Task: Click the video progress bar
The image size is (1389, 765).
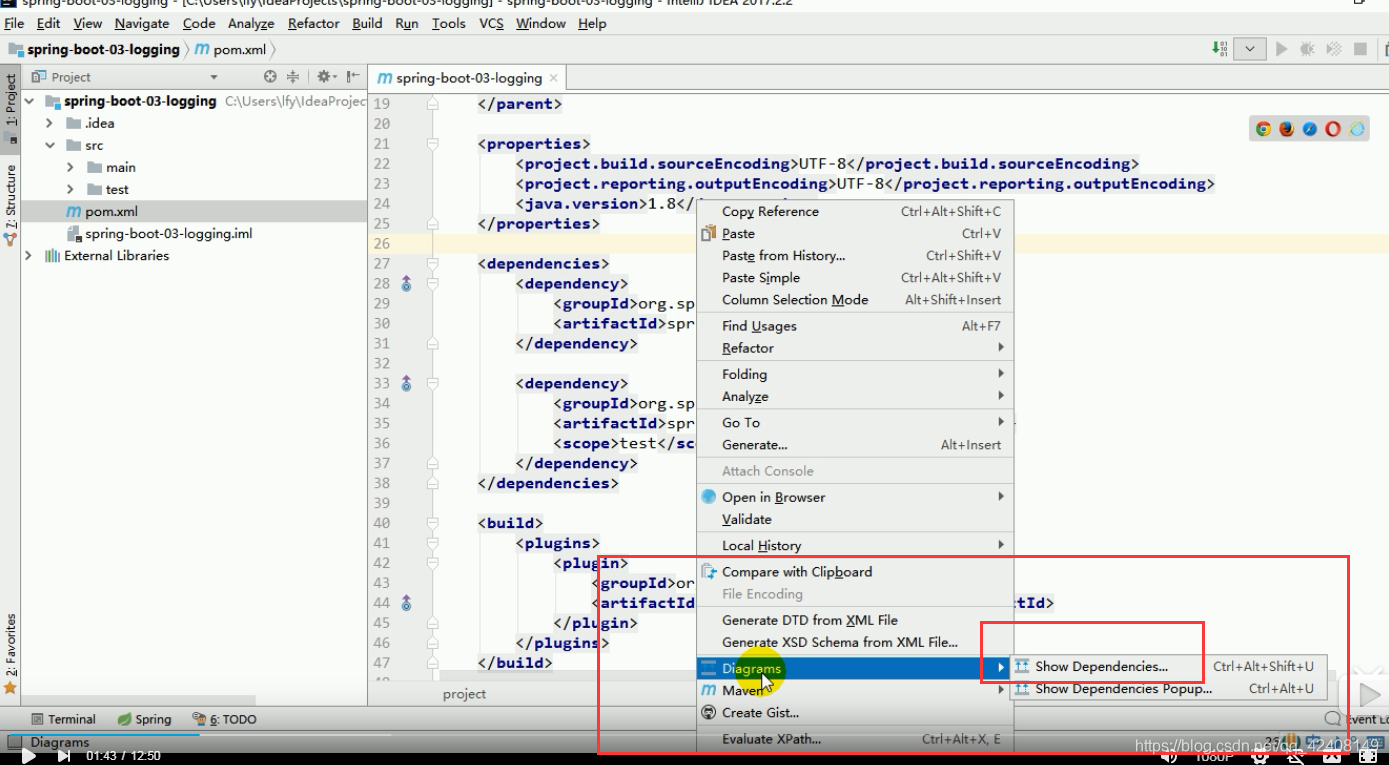Action: (x=694, y=734)
